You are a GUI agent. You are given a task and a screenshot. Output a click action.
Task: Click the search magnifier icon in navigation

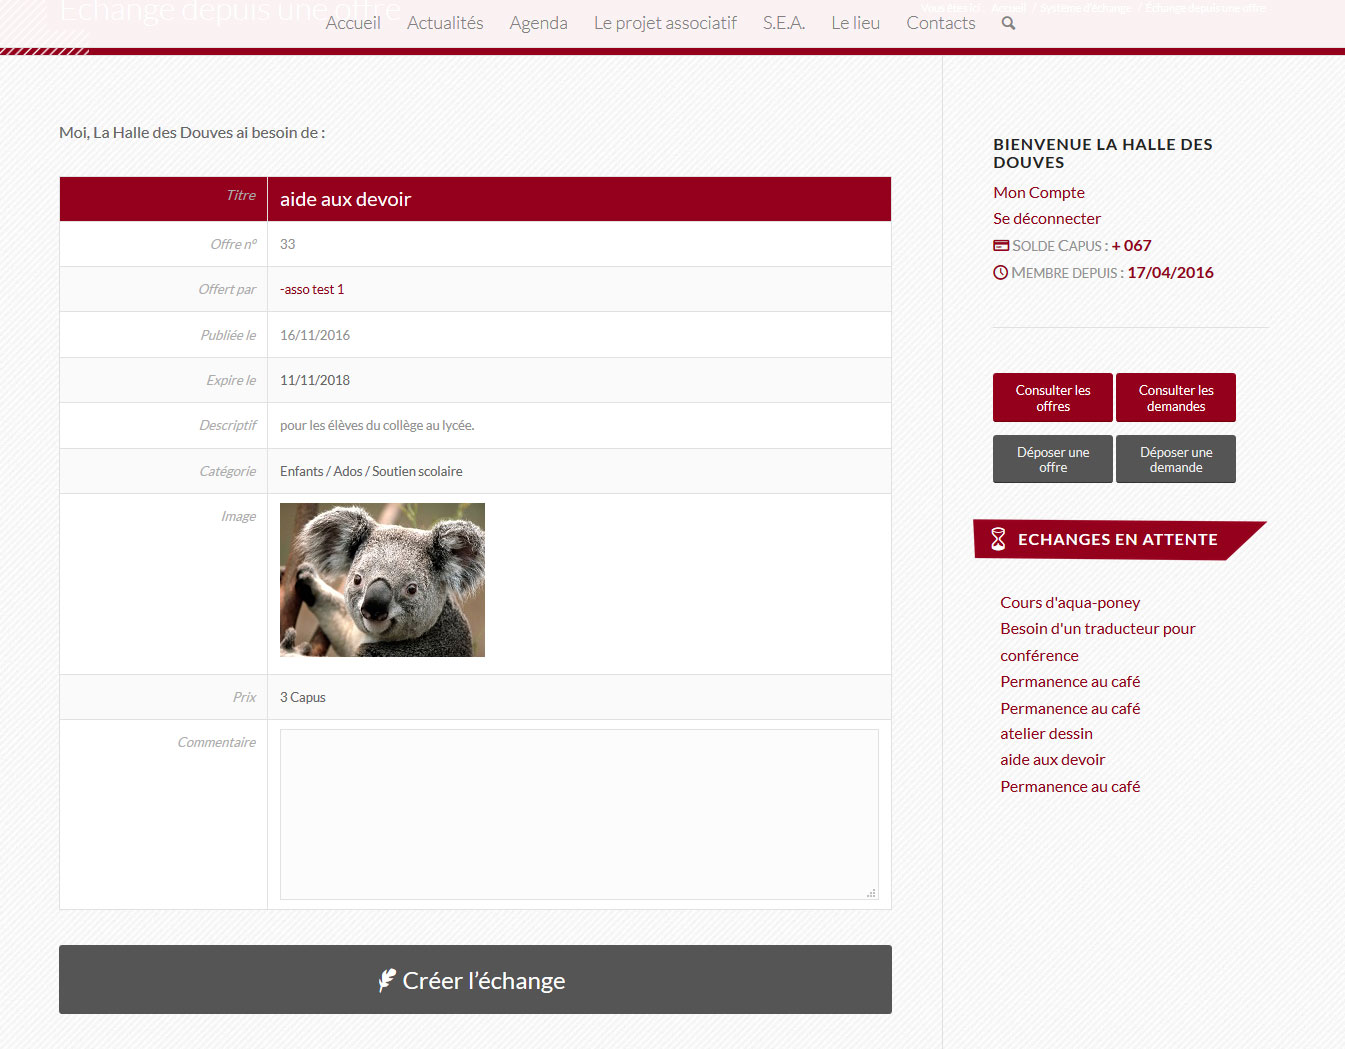(1008, 23)
